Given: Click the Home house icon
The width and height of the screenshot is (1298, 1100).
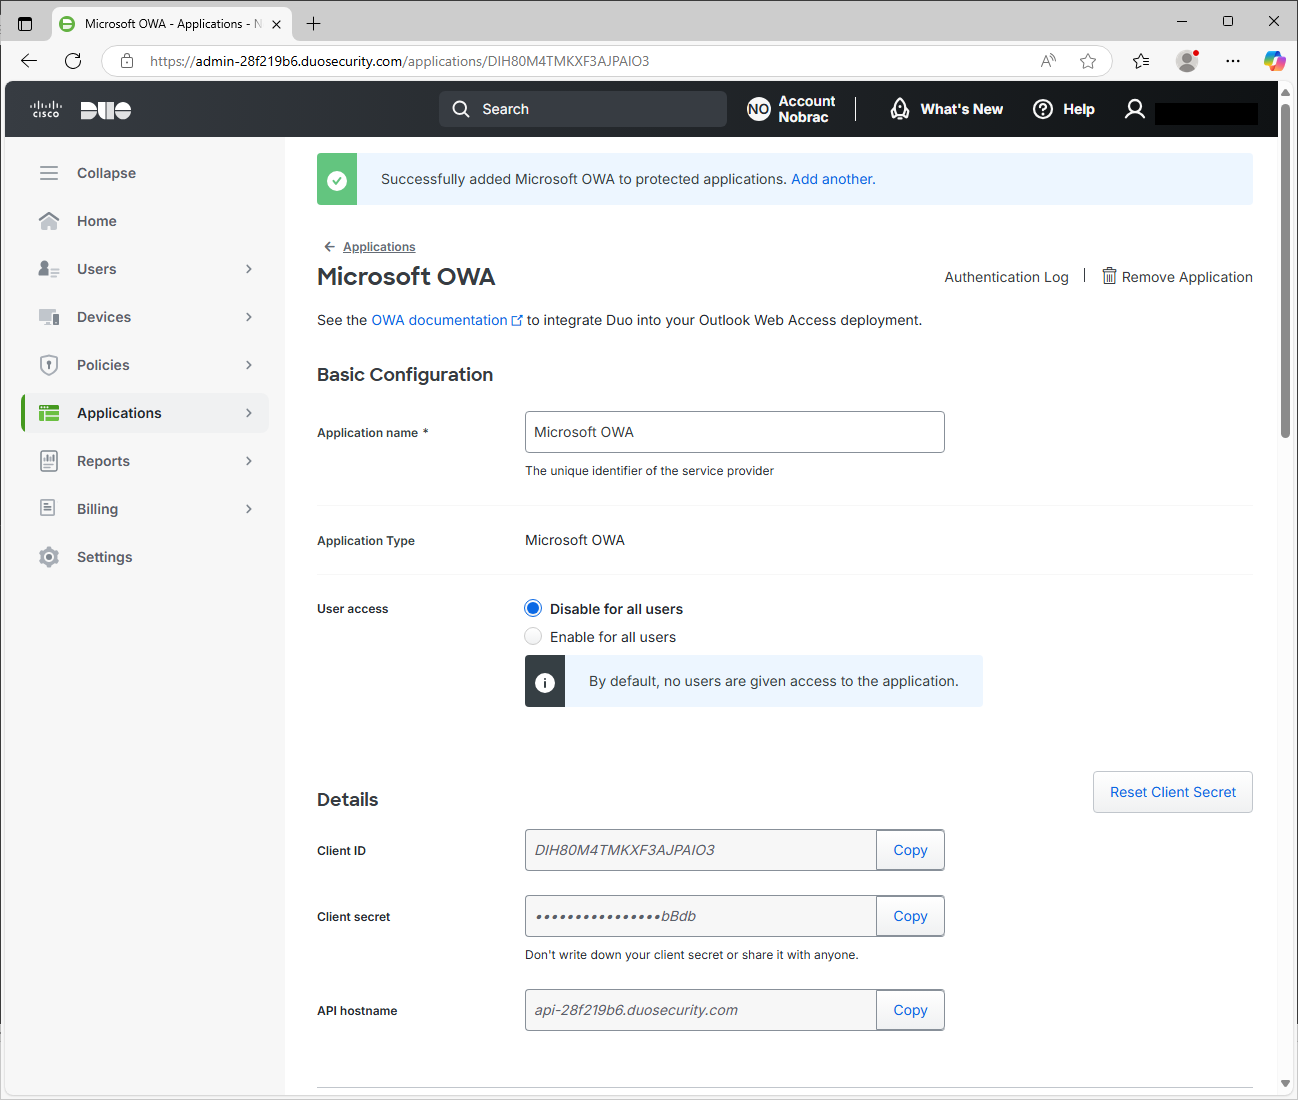Looking at the screenshot, I should click(x=49, y=221).
